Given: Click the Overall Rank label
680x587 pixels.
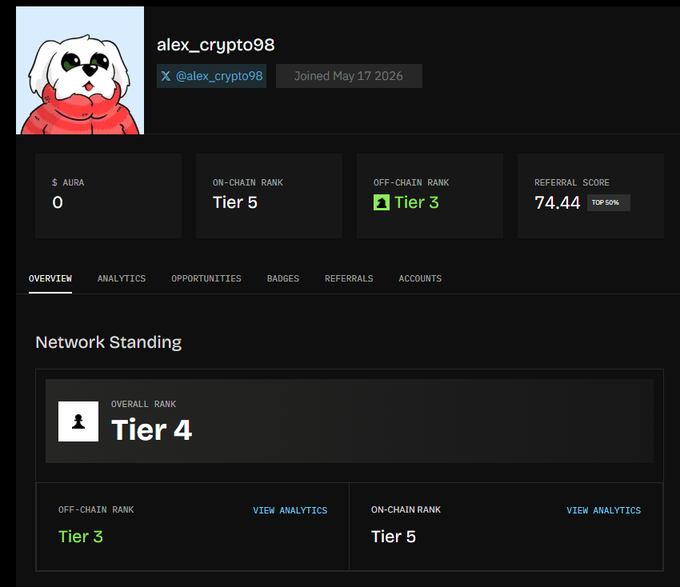Looking at the screenshot, I should pos(144,404).
